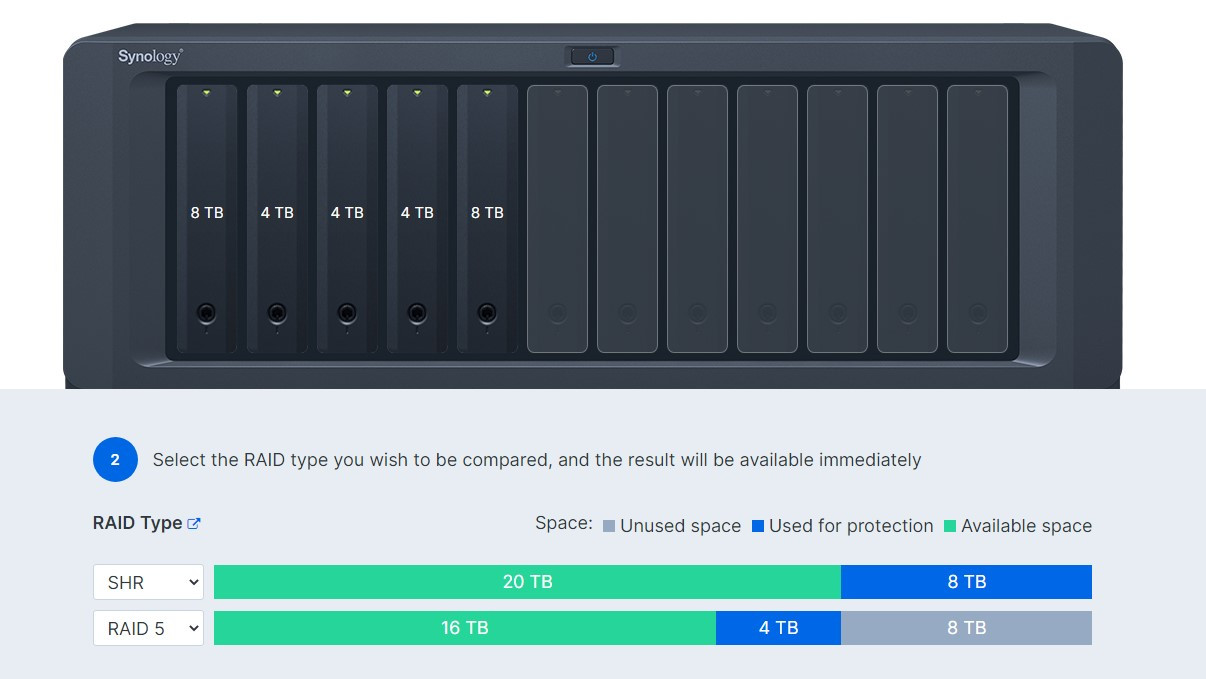Open the SHR RAID type dropdown
The image size is (1206, 679).
pos(148,582)
